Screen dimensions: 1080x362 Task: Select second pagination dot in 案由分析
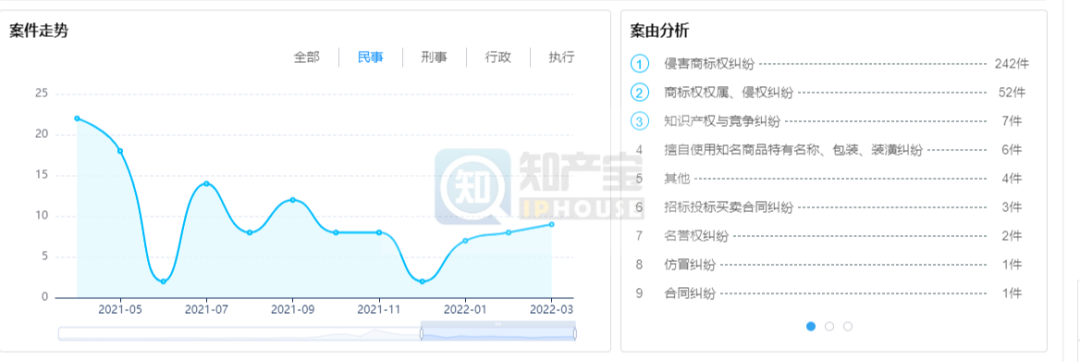pyautogui.click(x=829, y=326)
